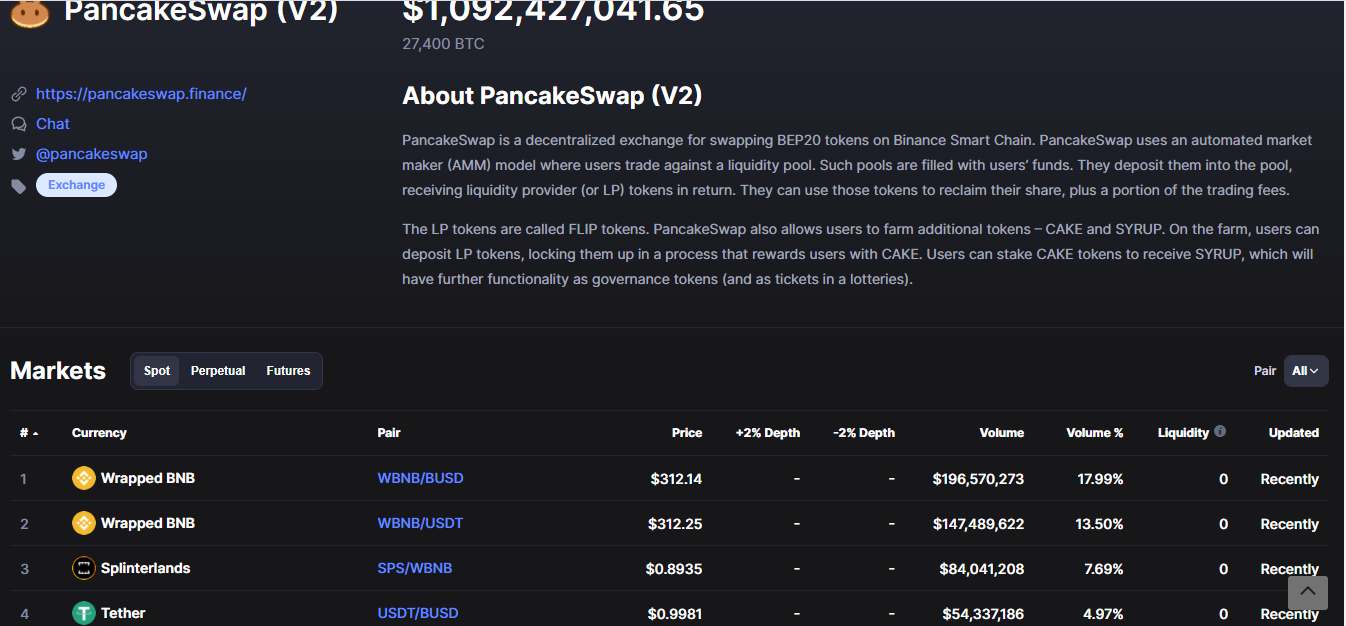Click the Wrapped BNB coin icon in row 2
1346x626 pixels.
(x=84, y=523)
